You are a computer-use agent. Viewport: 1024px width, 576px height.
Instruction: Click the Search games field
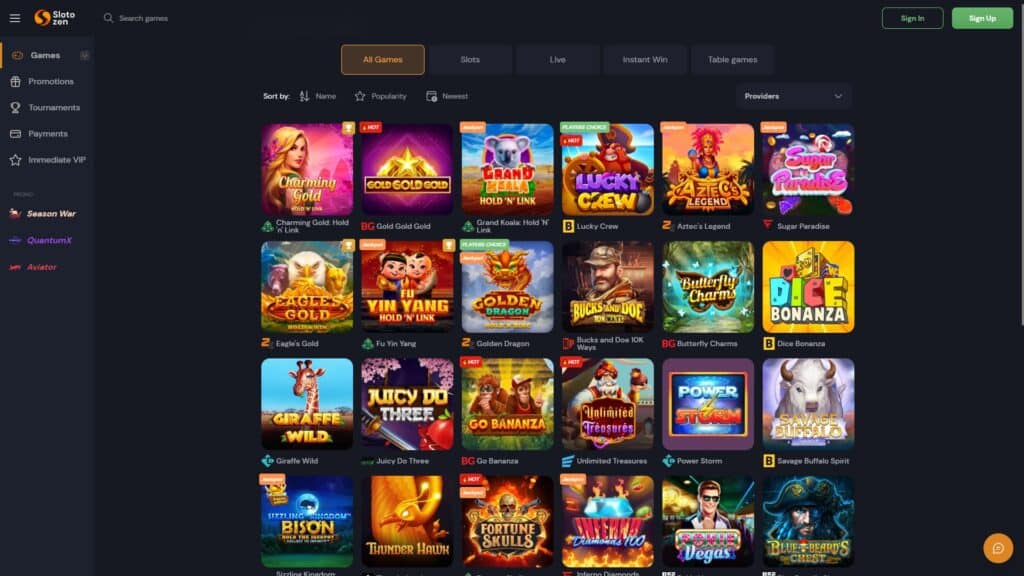coord(170,18)
